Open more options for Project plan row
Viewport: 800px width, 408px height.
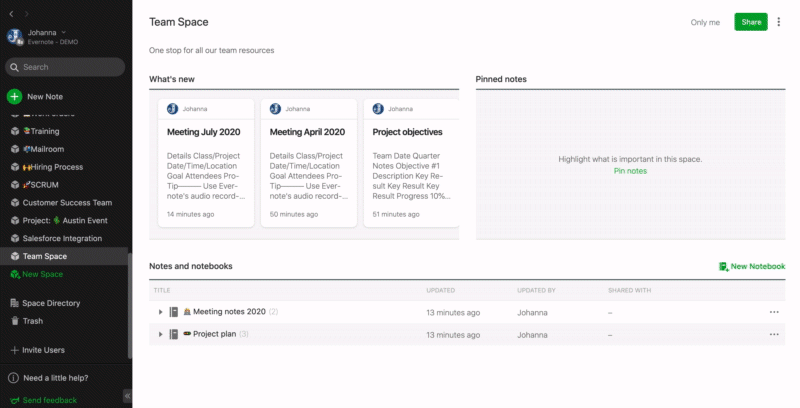click(x=773, y=334)
